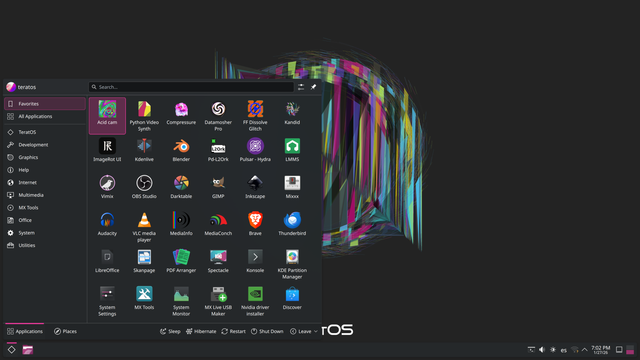The height and width of the screenshot is (360, 640).
Task: Launch the Acid cam application
Action: [107, 116]
